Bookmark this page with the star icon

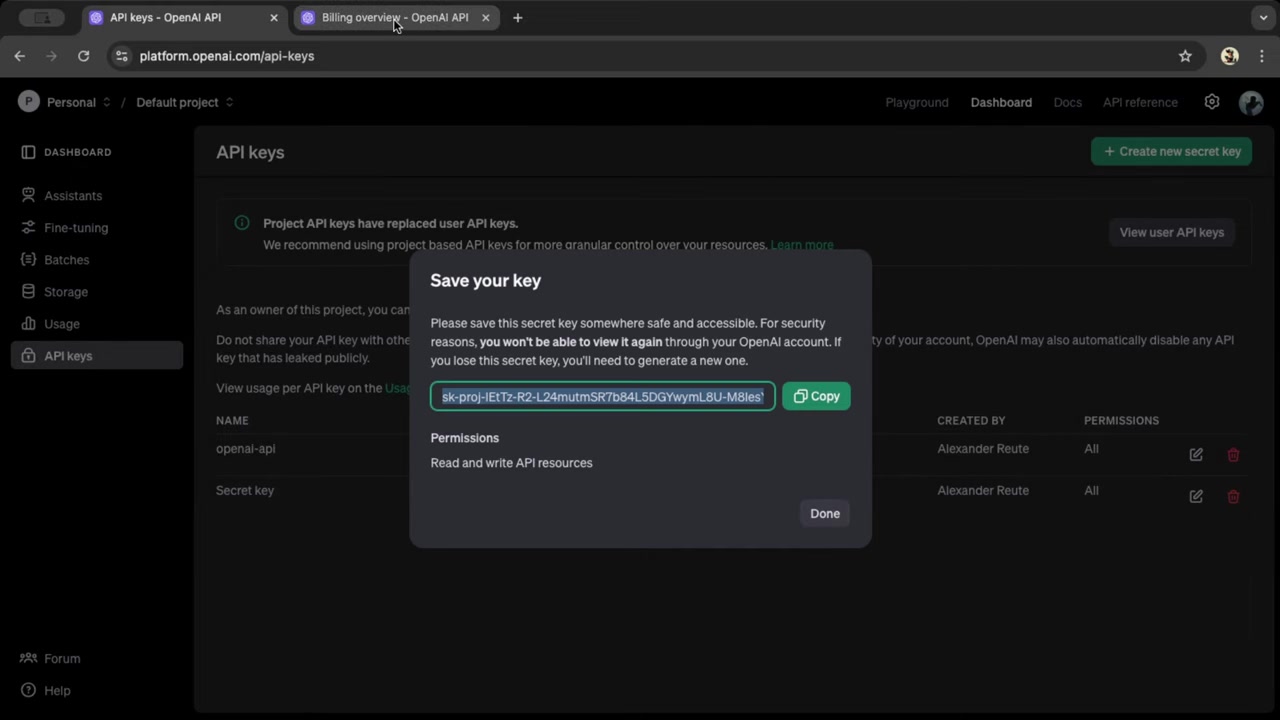tap(1185, 56)
